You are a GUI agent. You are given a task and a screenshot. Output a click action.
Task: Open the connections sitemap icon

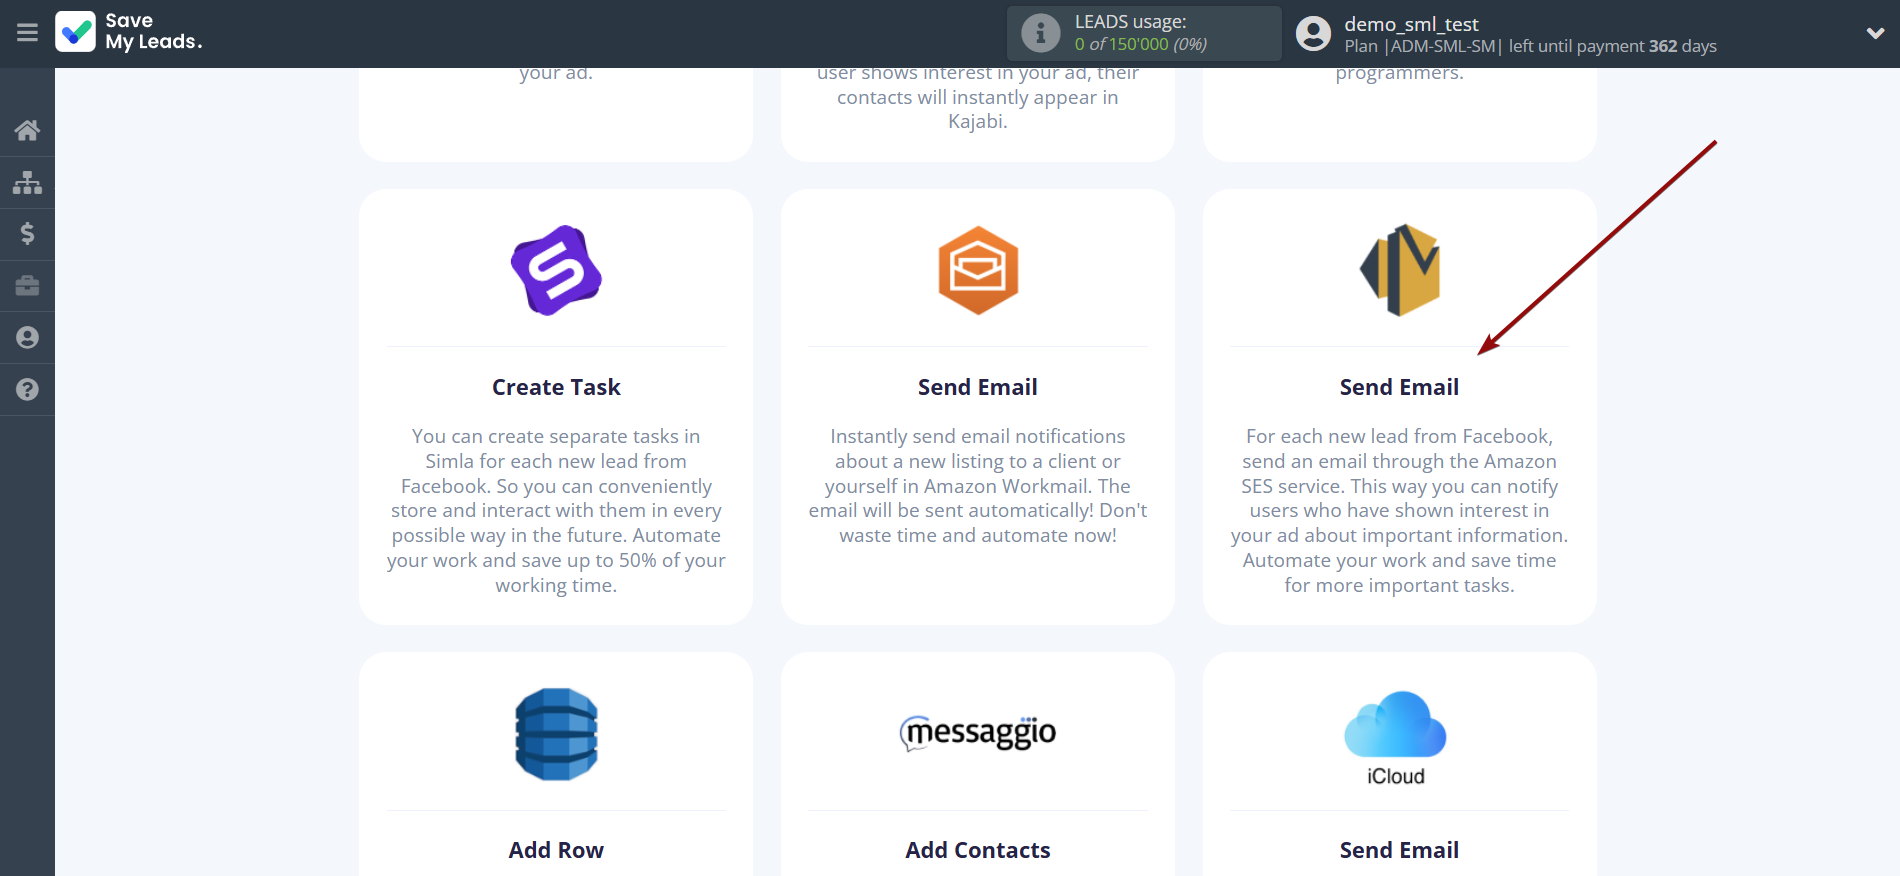[x=27, y=182]
